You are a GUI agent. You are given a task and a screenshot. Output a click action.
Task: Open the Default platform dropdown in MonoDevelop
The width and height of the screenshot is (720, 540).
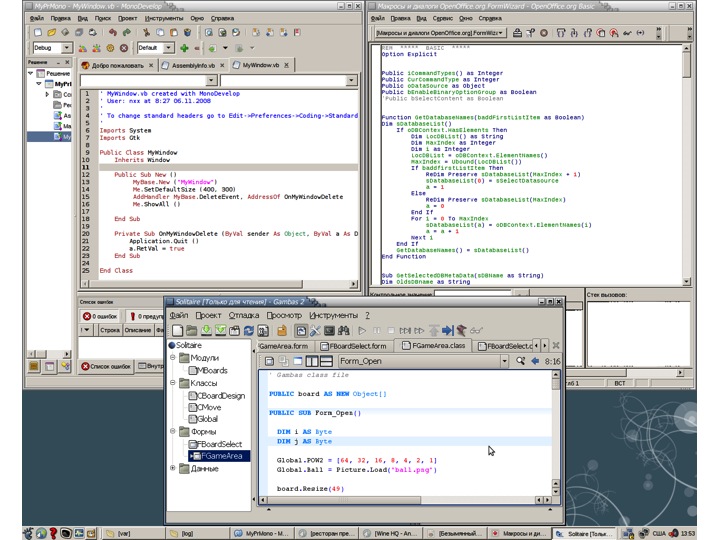tap(169, 48)
